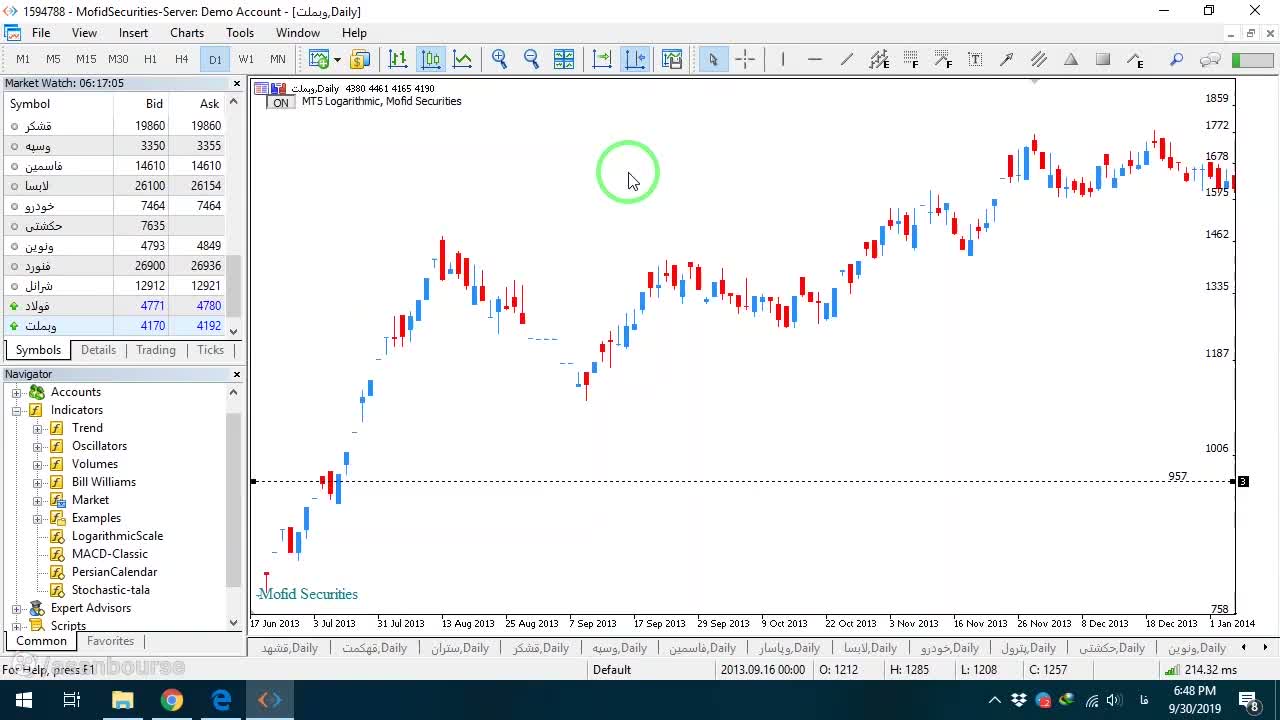Select the arrow drawing tool

1007,59
